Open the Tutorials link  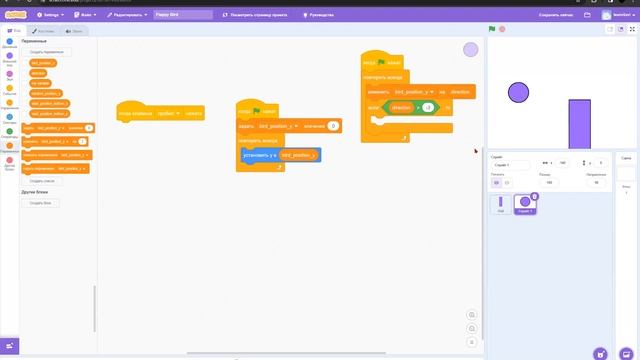(x=318, y=15)
